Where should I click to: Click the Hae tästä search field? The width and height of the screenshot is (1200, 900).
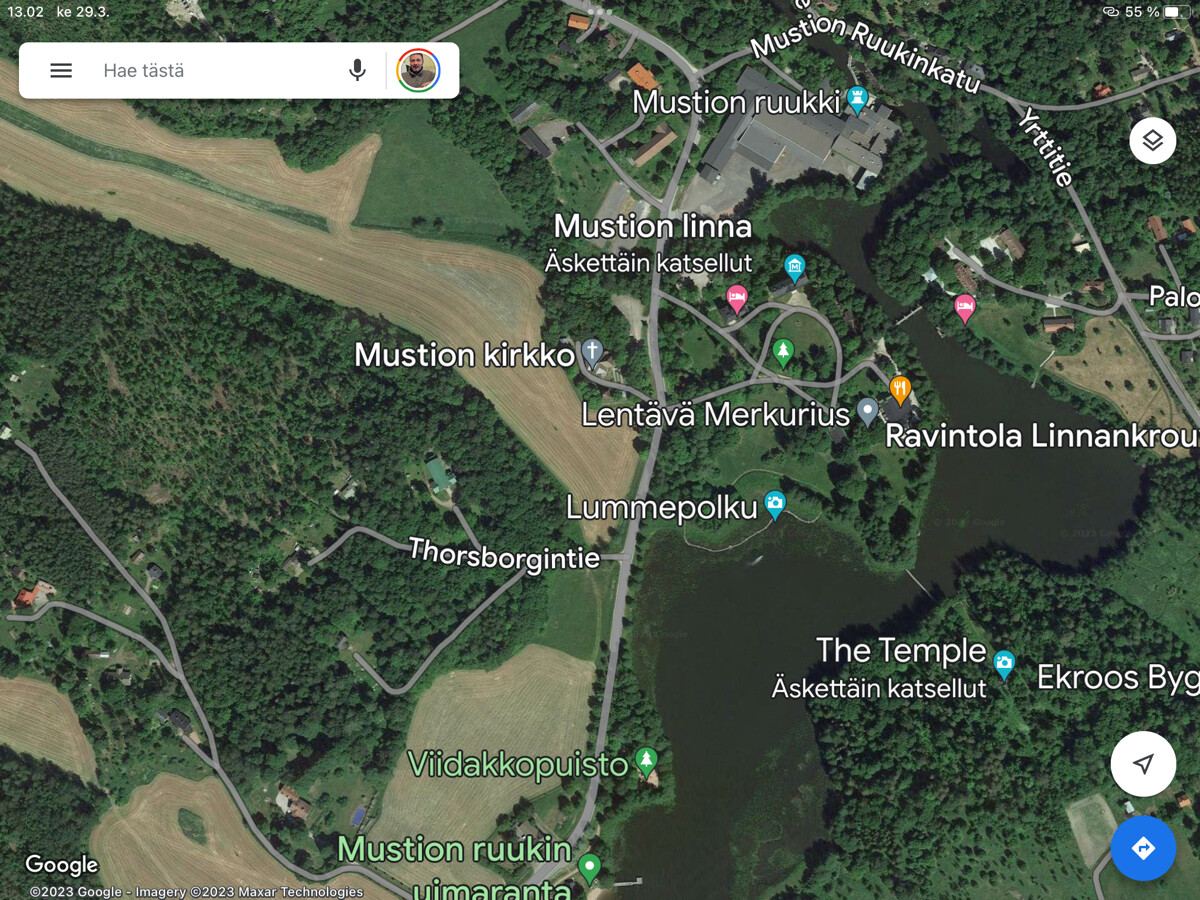click(215, 70)
